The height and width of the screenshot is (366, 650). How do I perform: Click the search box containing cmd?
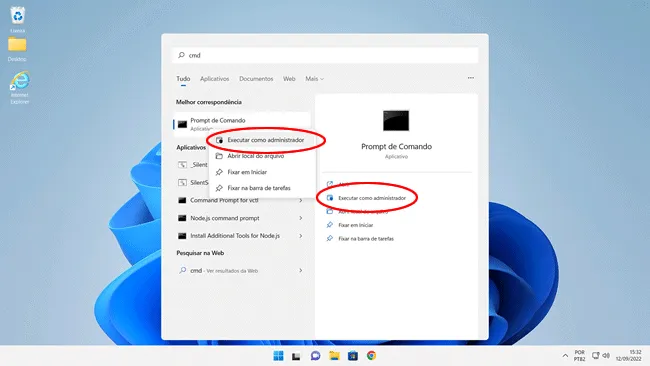[x=325, y=55]
